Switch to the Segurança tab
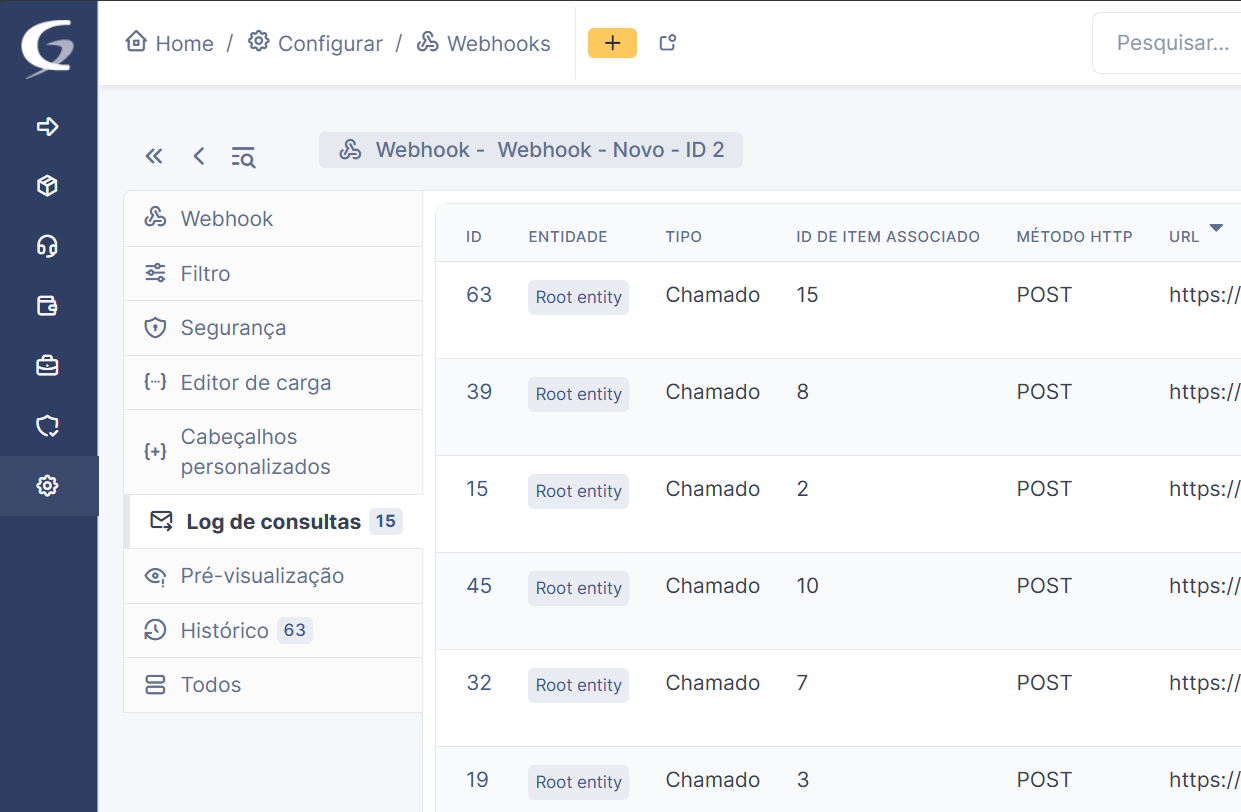The height and width of the screenshot is (812, 1241). click(x=233, y=328)
